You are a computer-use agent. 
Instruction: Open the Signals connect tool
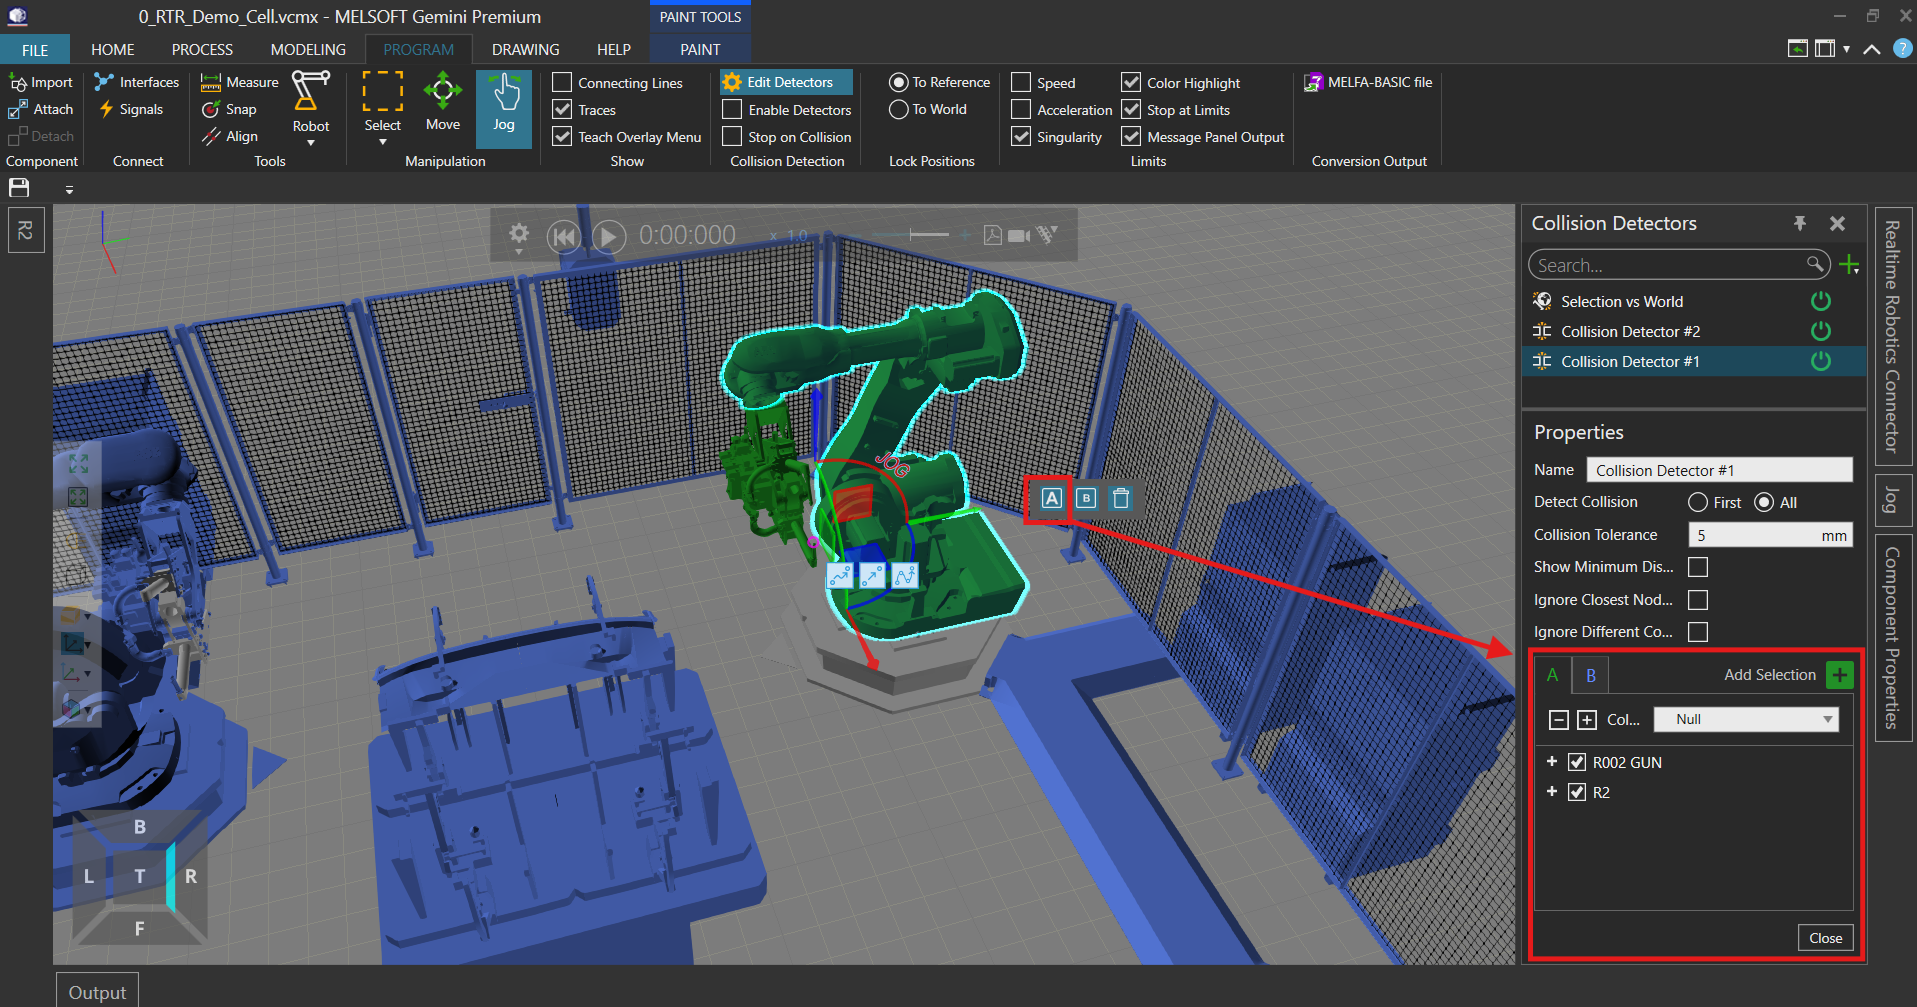(x=131, y=109)
